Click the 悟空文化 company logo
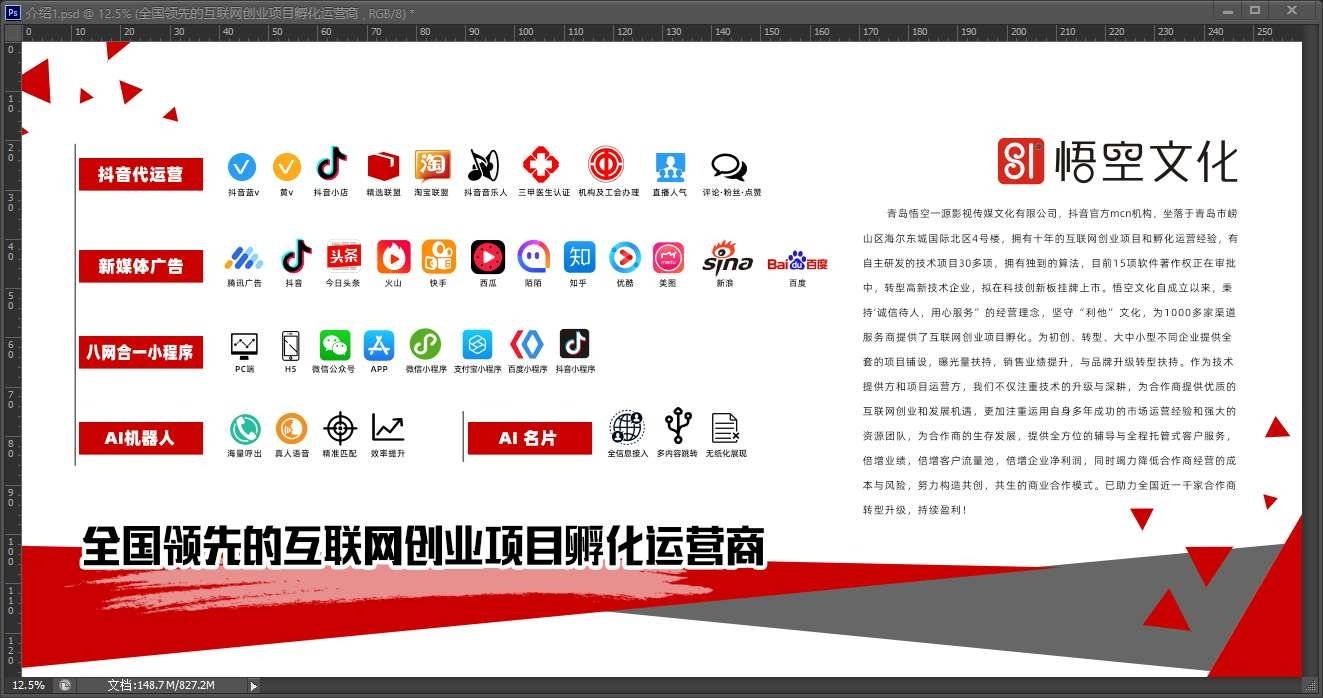1323x698 pixels. 1118,162
